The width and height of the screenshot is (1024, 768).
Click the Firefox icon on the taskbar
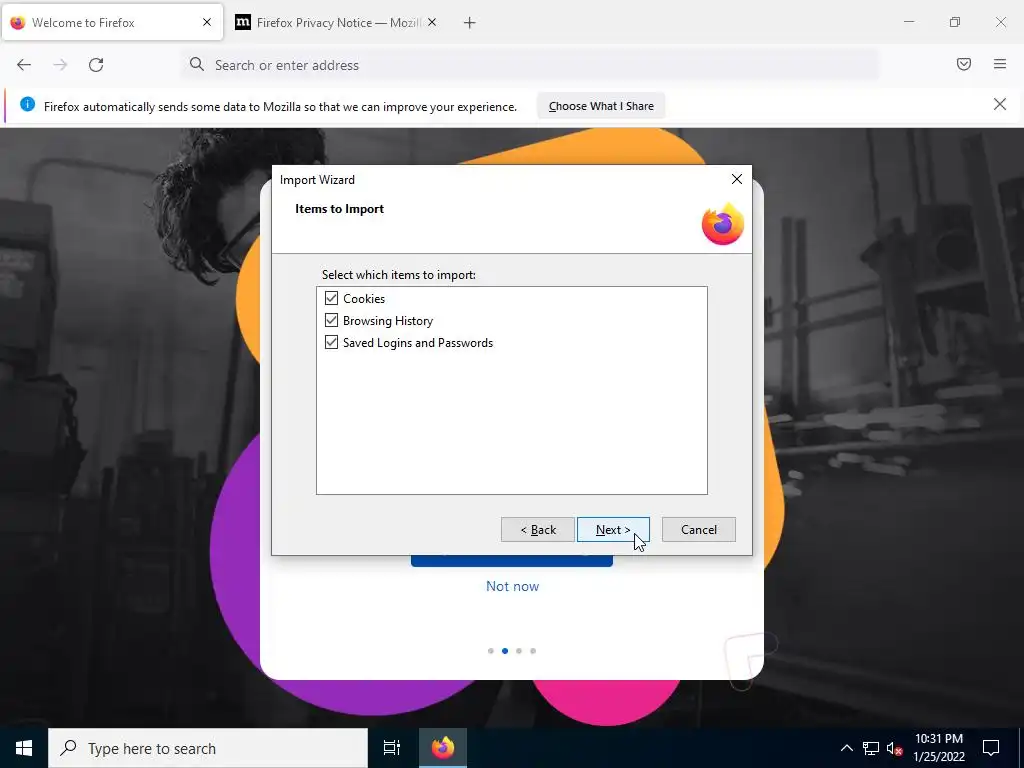coord(443,748)
